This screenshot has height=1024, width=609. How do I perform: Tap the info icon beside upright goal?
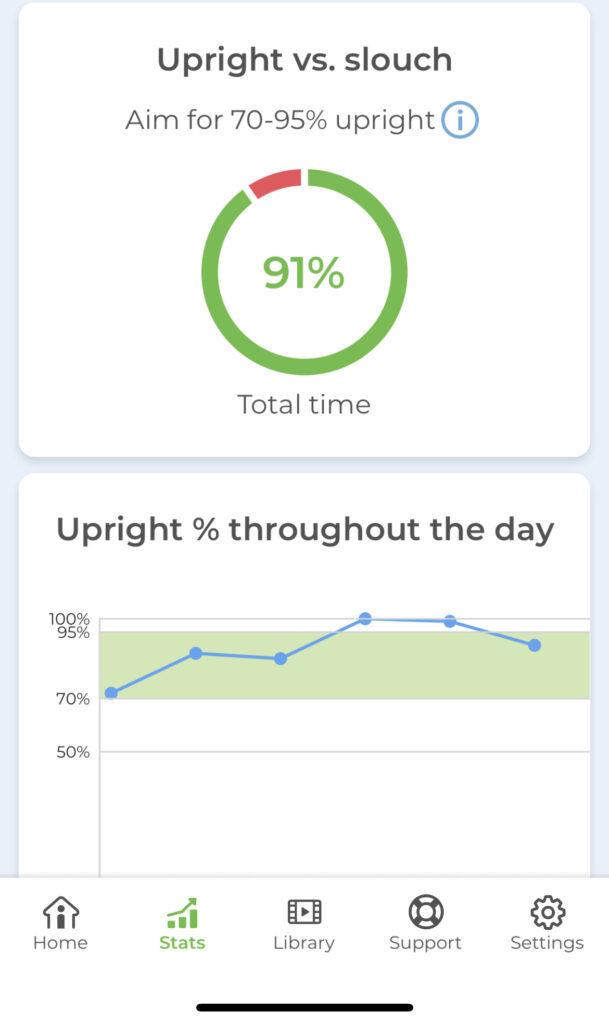click(460, 120)
